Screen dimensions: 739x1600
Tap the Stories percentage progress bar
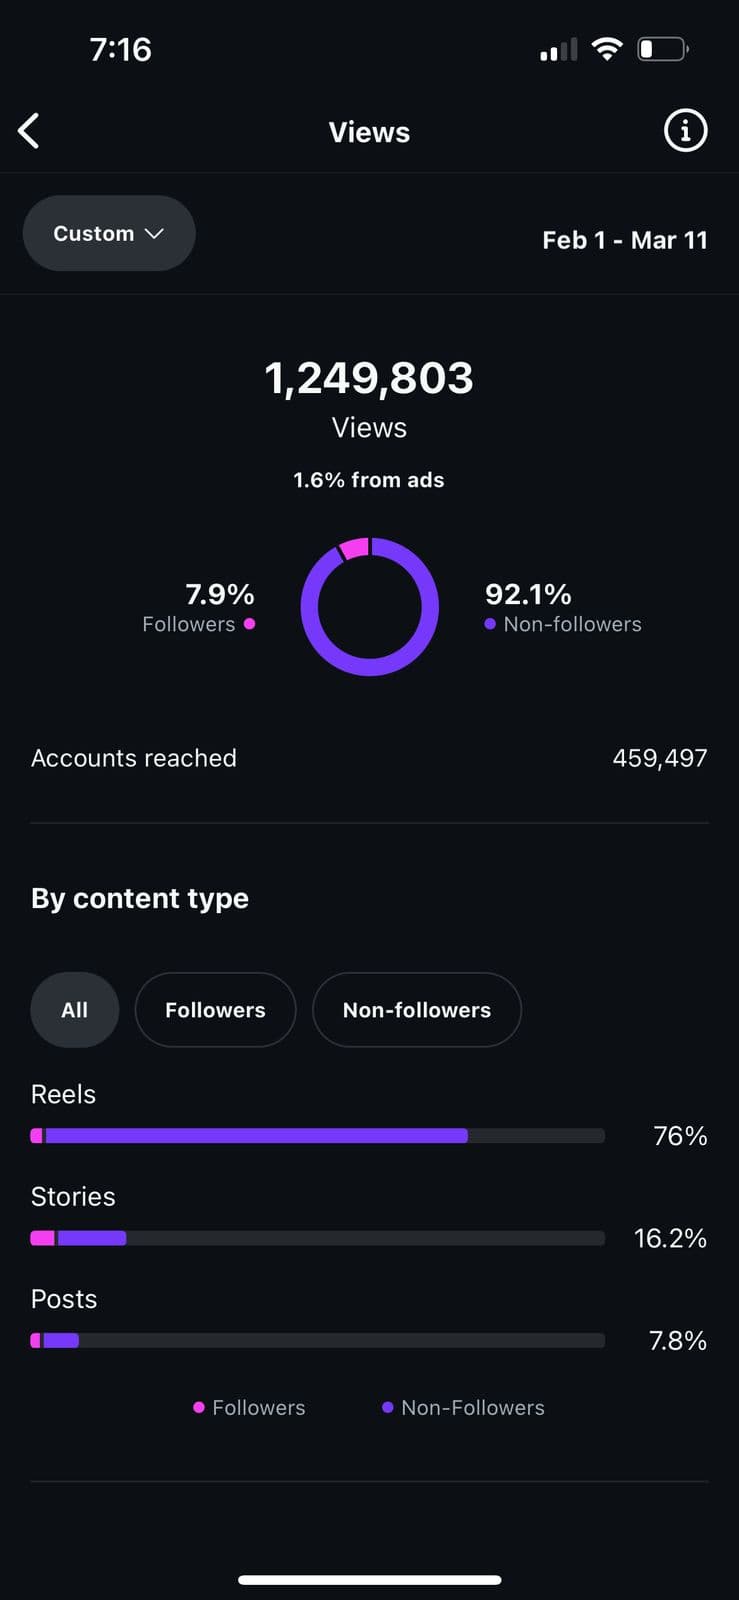317,1238
